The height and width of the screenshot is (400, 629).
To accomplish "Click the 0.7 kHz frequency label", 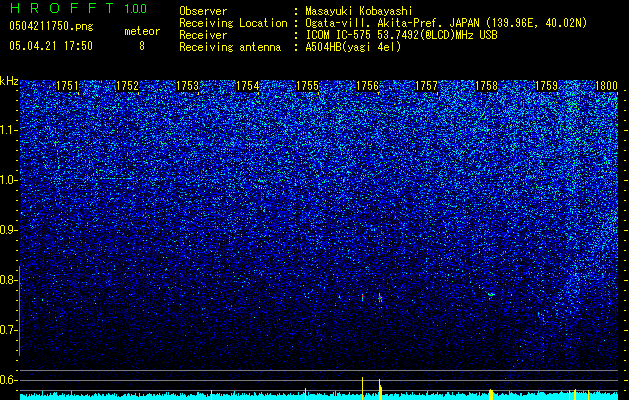I will tap(8, 330).
